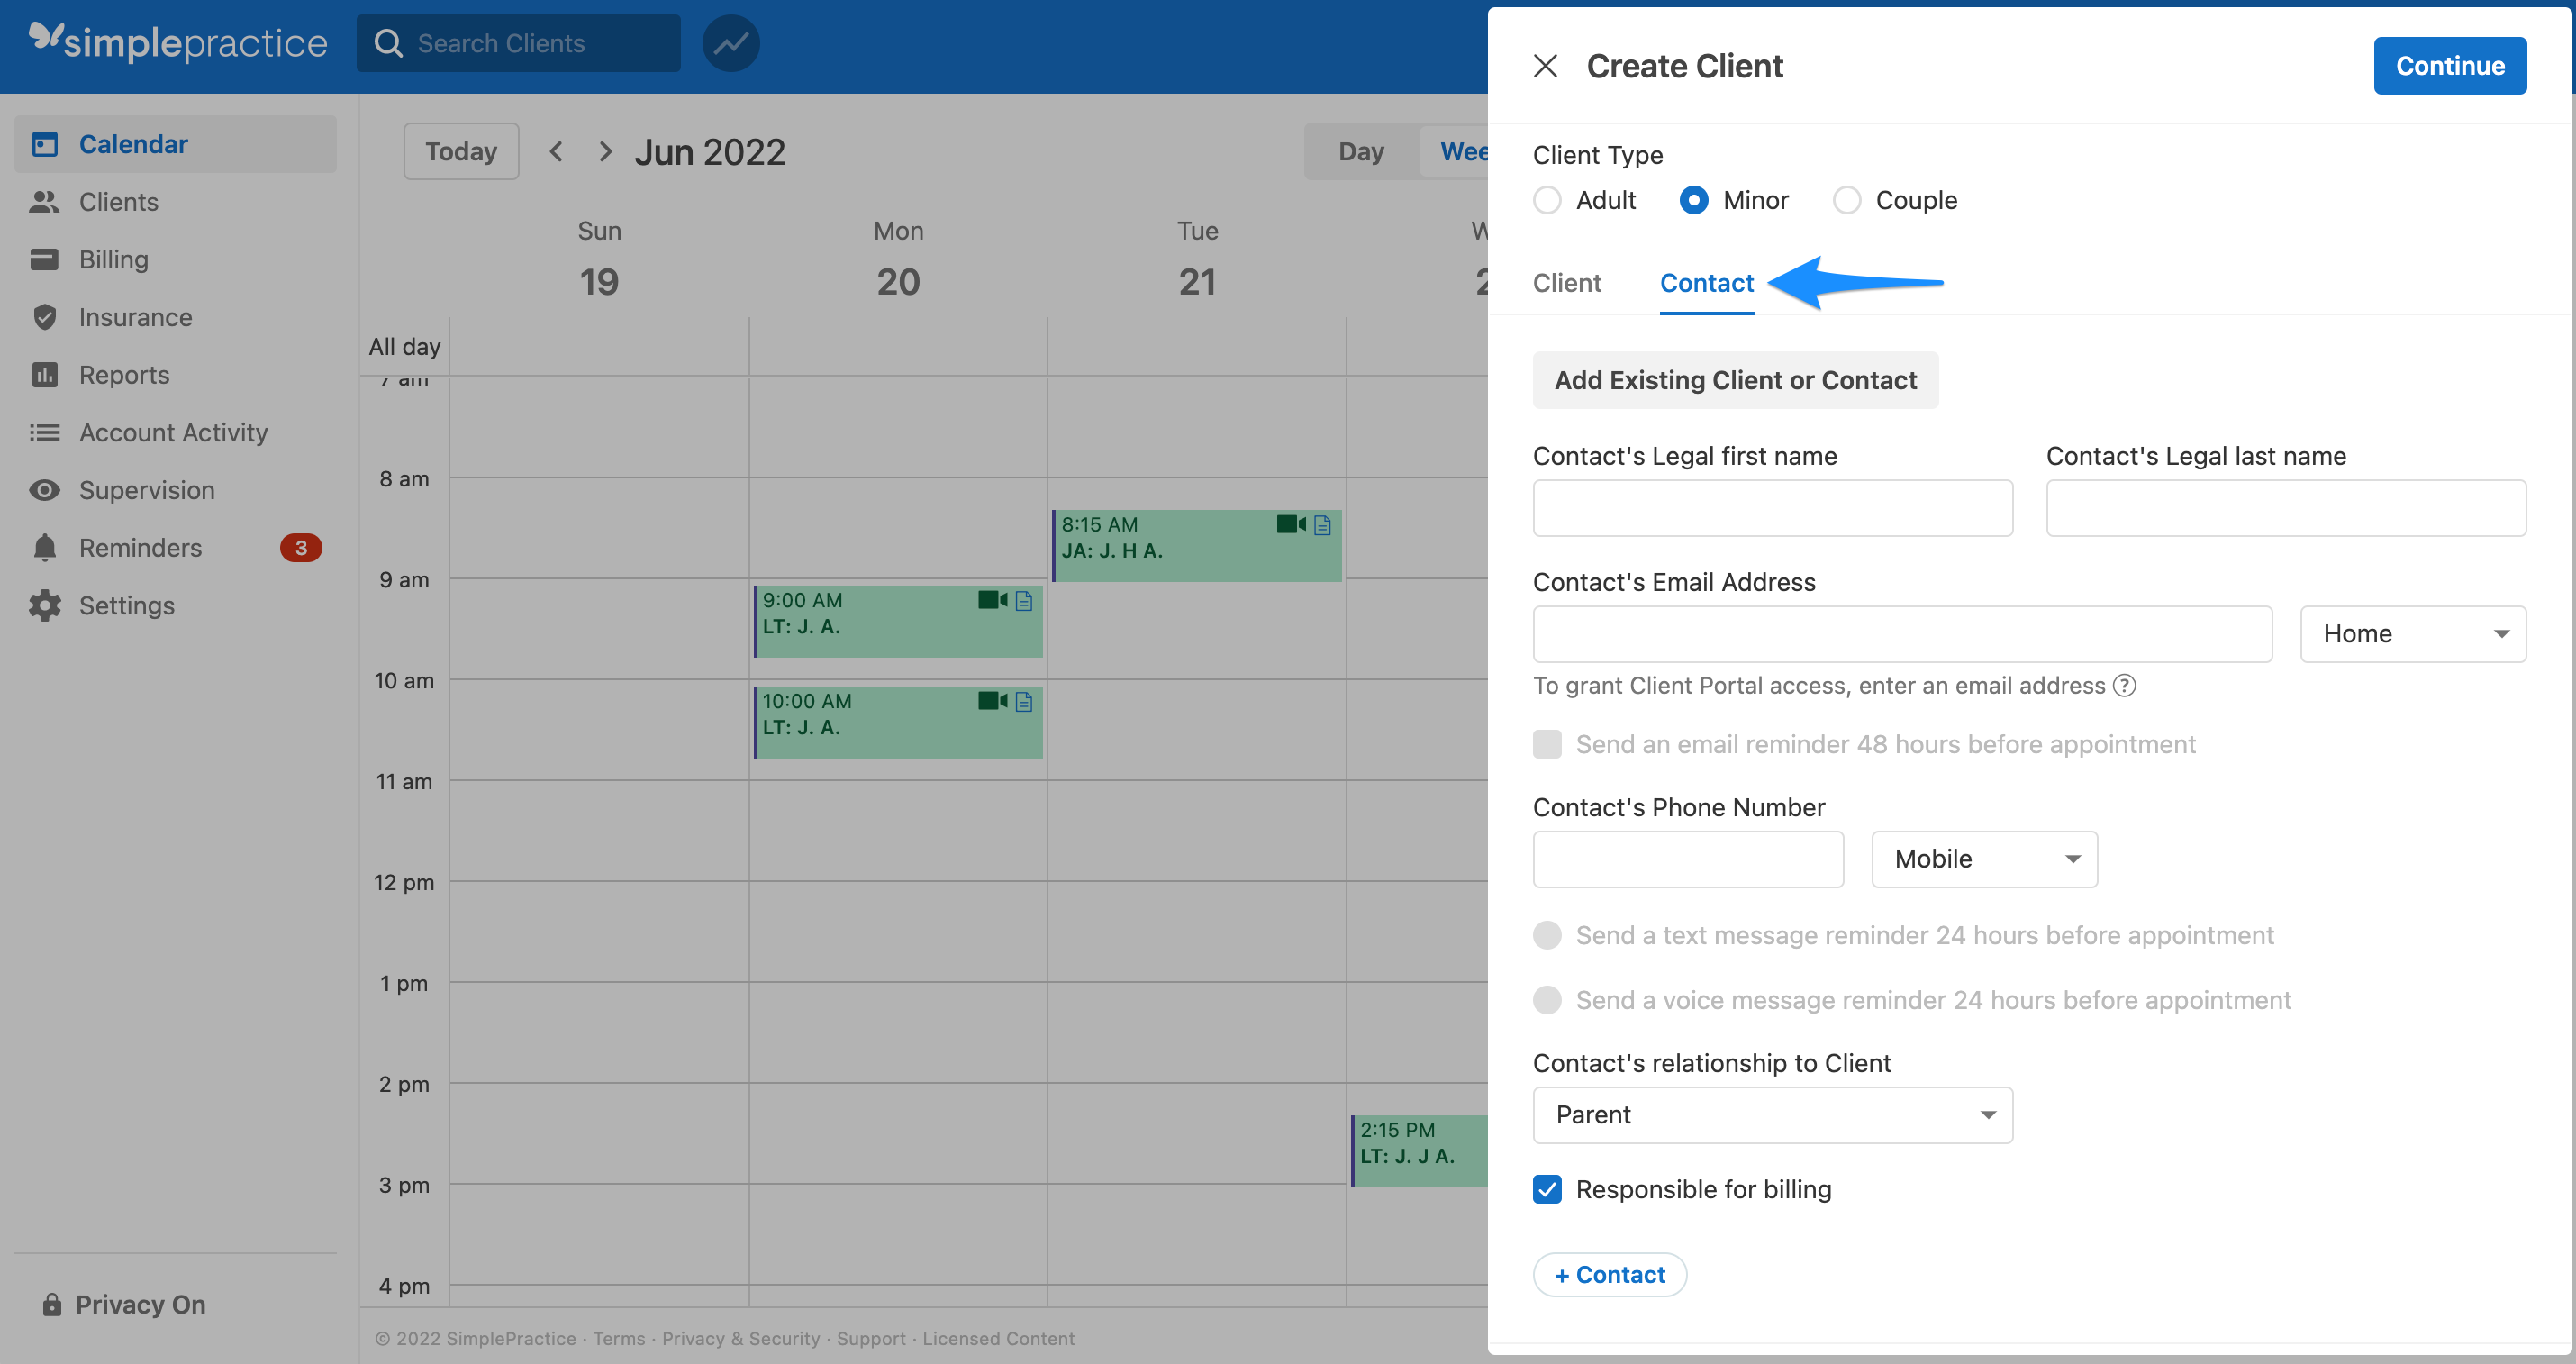2576x1364 pixels.
Task: Click the Account Activity list icon
Action: click(44, 432)
